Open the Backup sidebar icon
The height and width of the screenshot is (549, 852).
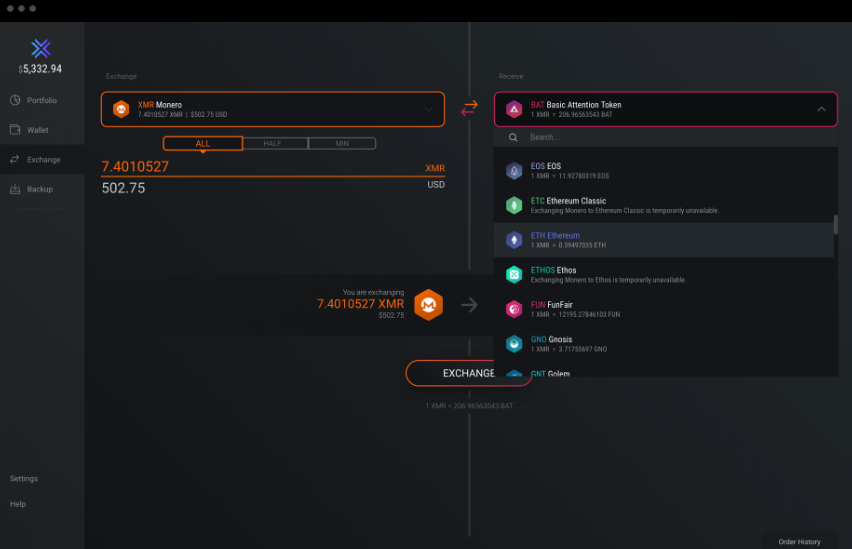pyautogui.click(x=15, y=189)
